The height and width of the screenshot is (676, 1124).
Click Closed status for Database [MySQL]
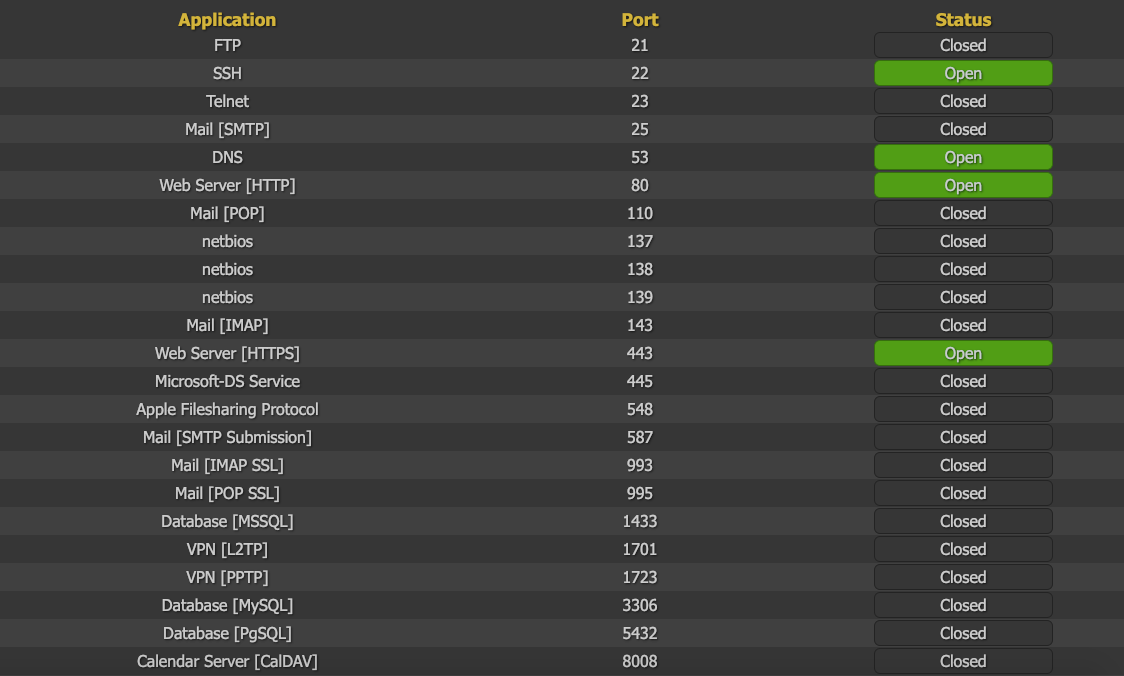click(963, 605)
